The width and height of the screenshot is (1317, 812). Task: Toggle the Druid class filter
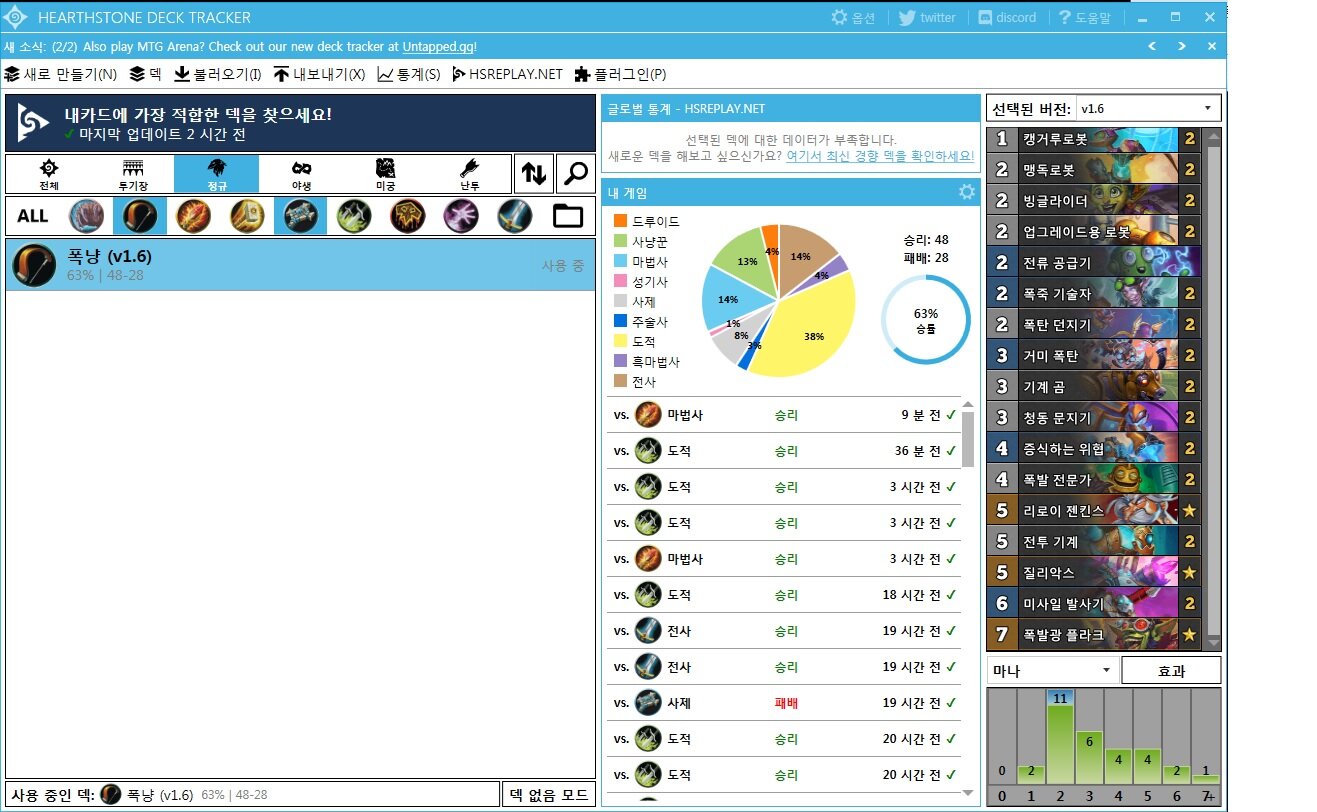click(x=86, y=215)
